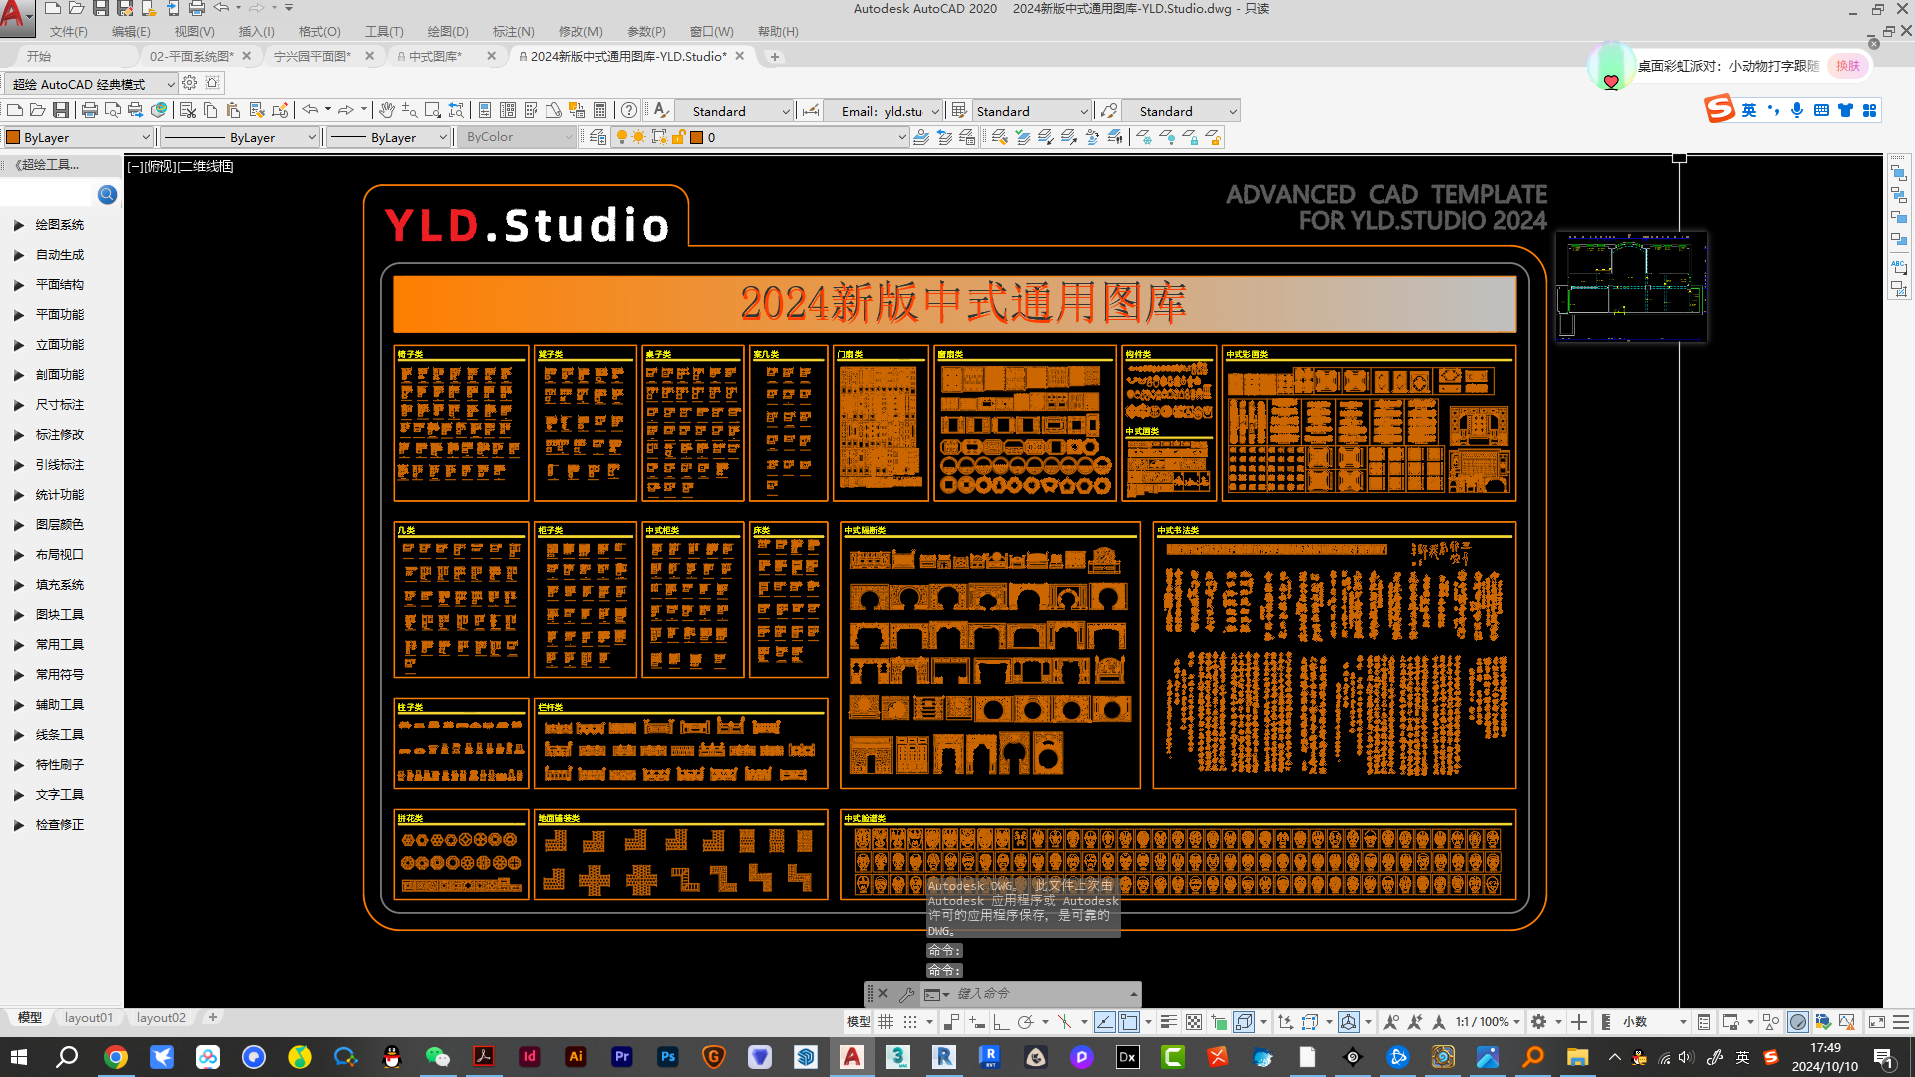Click the Zoom Window icon

click(433, 110)
